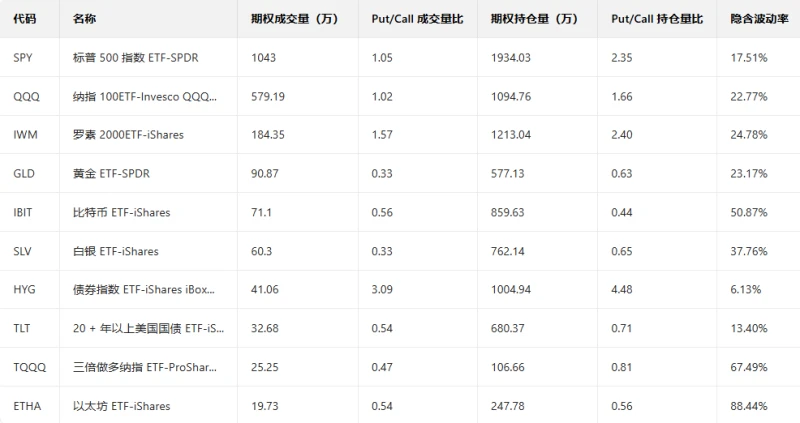This screenshot has height=423, width=800.
Task: Open the SPY ticker code
Action: (x=23, y=58)
